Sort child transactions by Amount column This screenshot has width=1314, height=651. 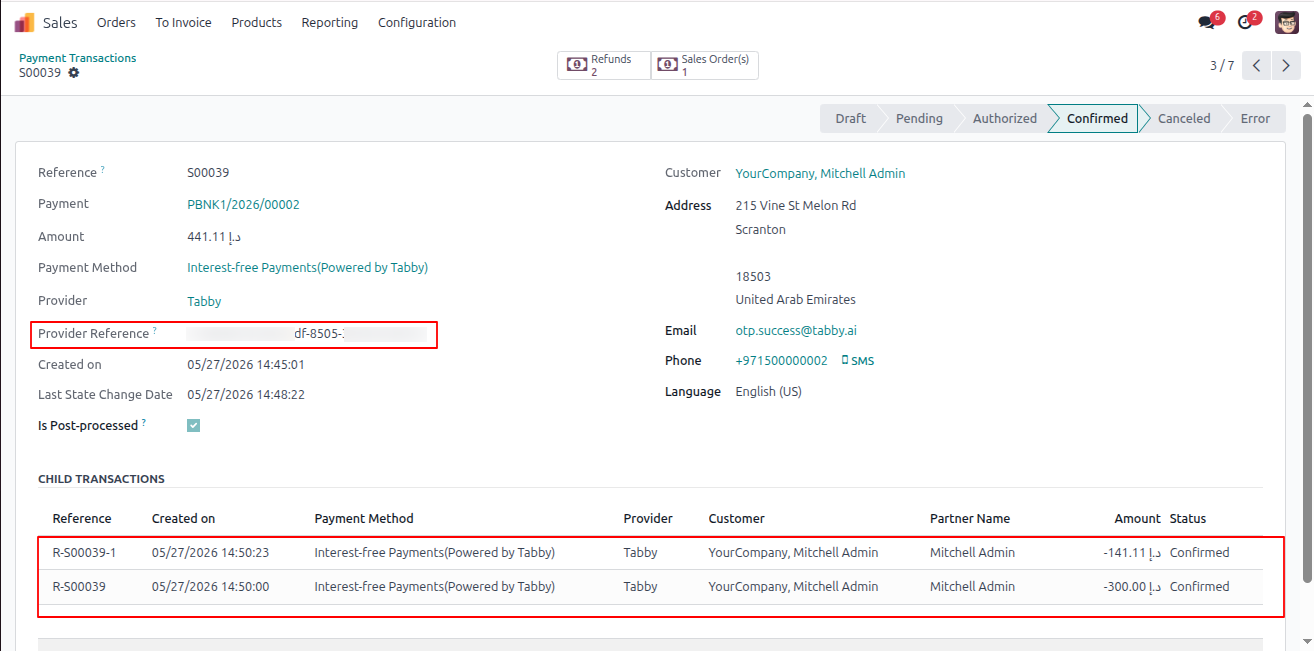(x=1138, y=518)
